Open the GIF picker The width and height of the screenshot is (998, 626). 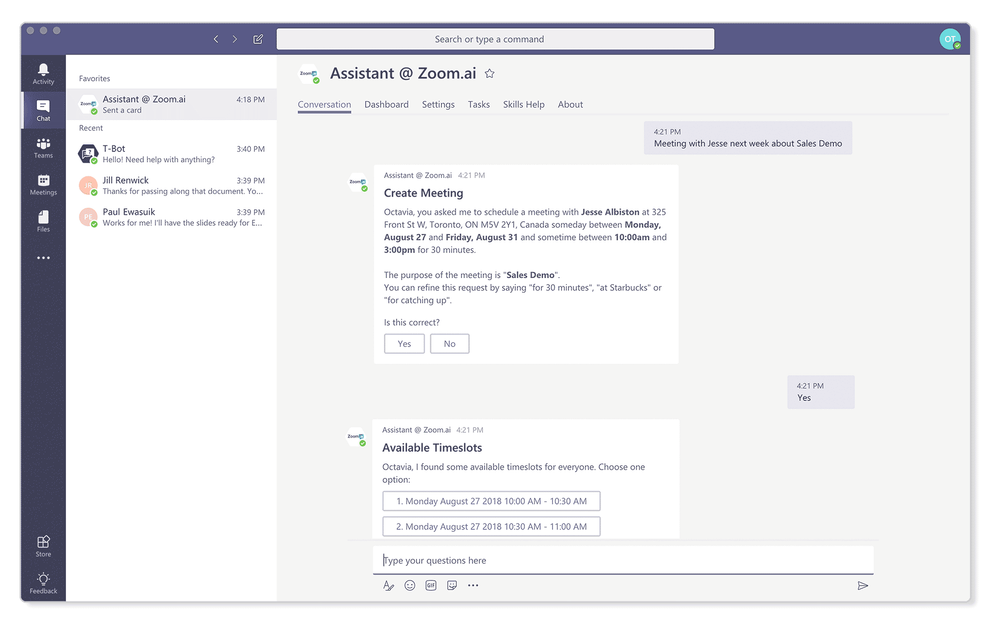click(x=431, y=585)
